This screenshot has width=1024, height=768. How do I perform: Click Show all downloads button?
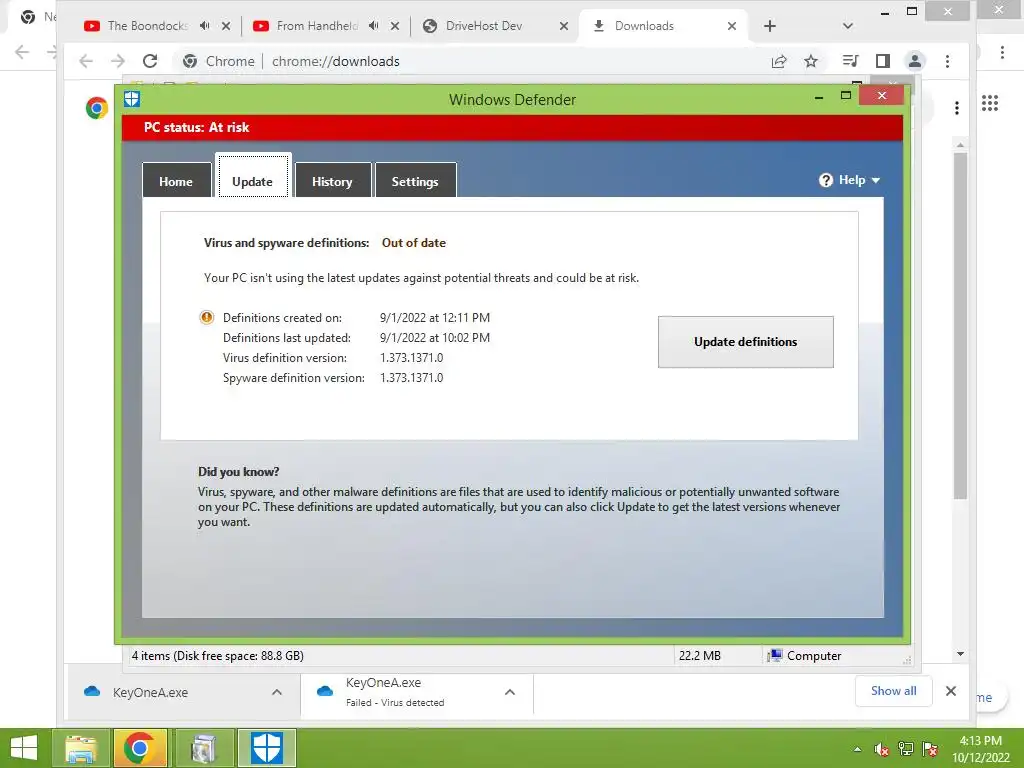pos(893,691)
